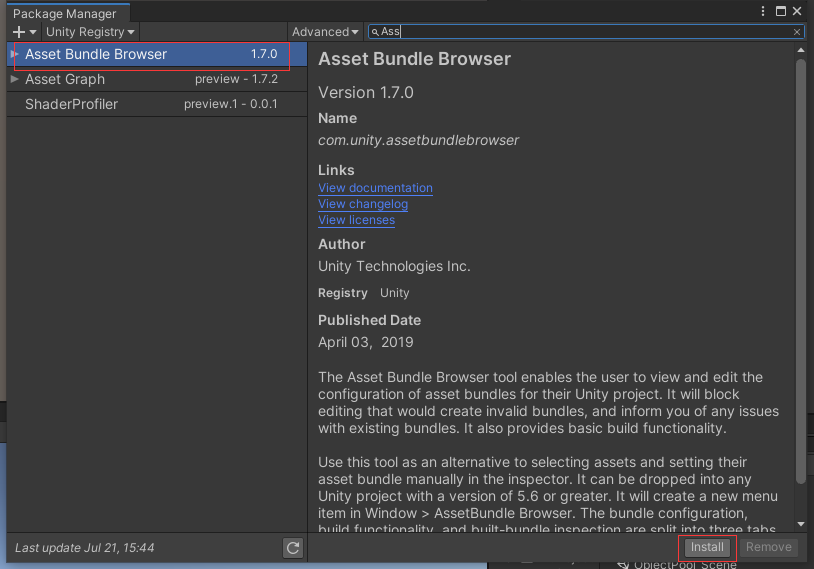Install the Asset Bundle Browser package

click(707, 547)
